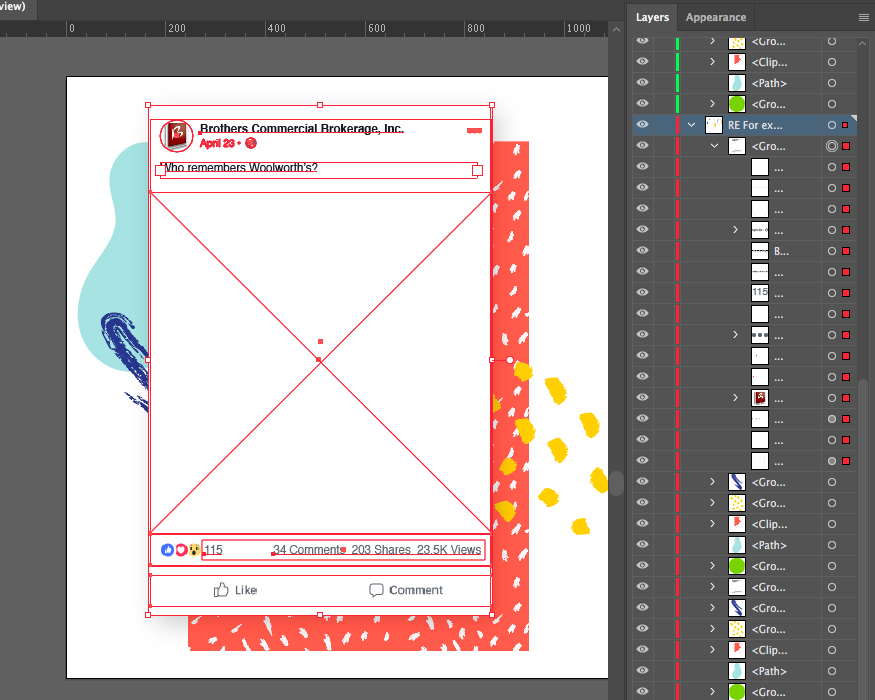Click the red selection square on the 115 thumbnail row
This screenshot has height=700, width=875.
pos(846,293)
